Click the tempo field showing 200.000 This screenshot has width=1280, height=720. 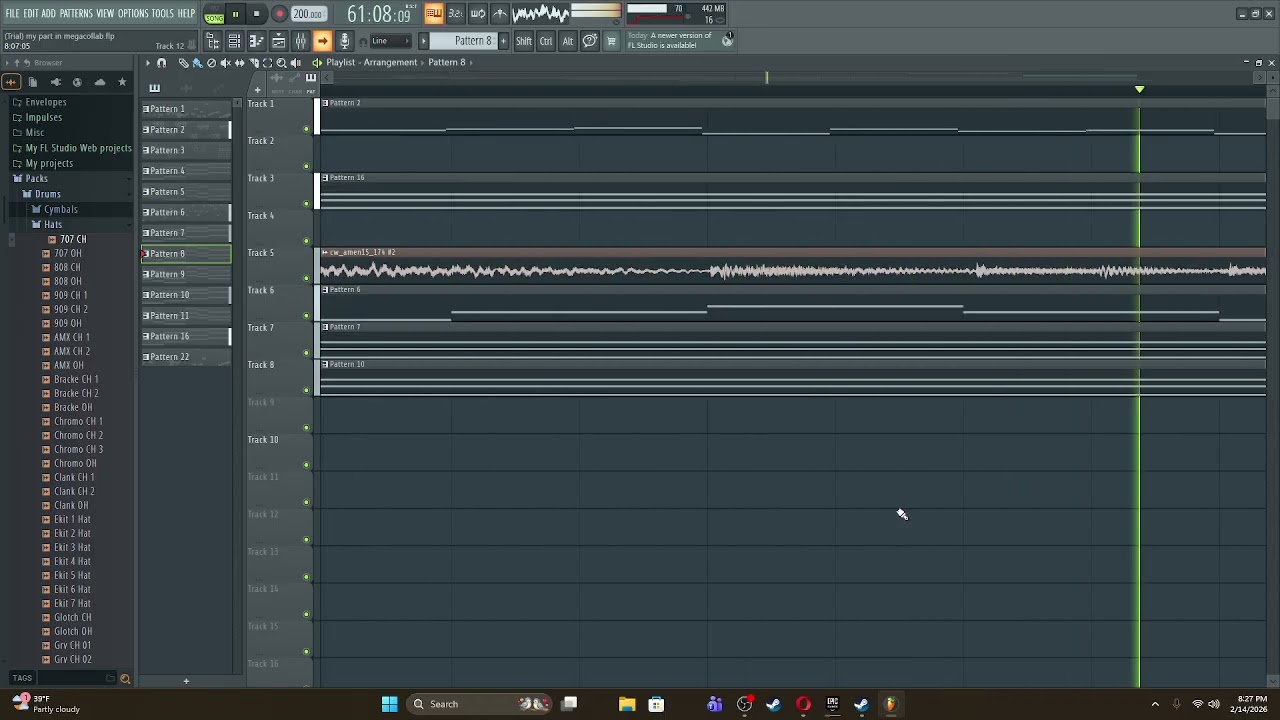point(308,14)
